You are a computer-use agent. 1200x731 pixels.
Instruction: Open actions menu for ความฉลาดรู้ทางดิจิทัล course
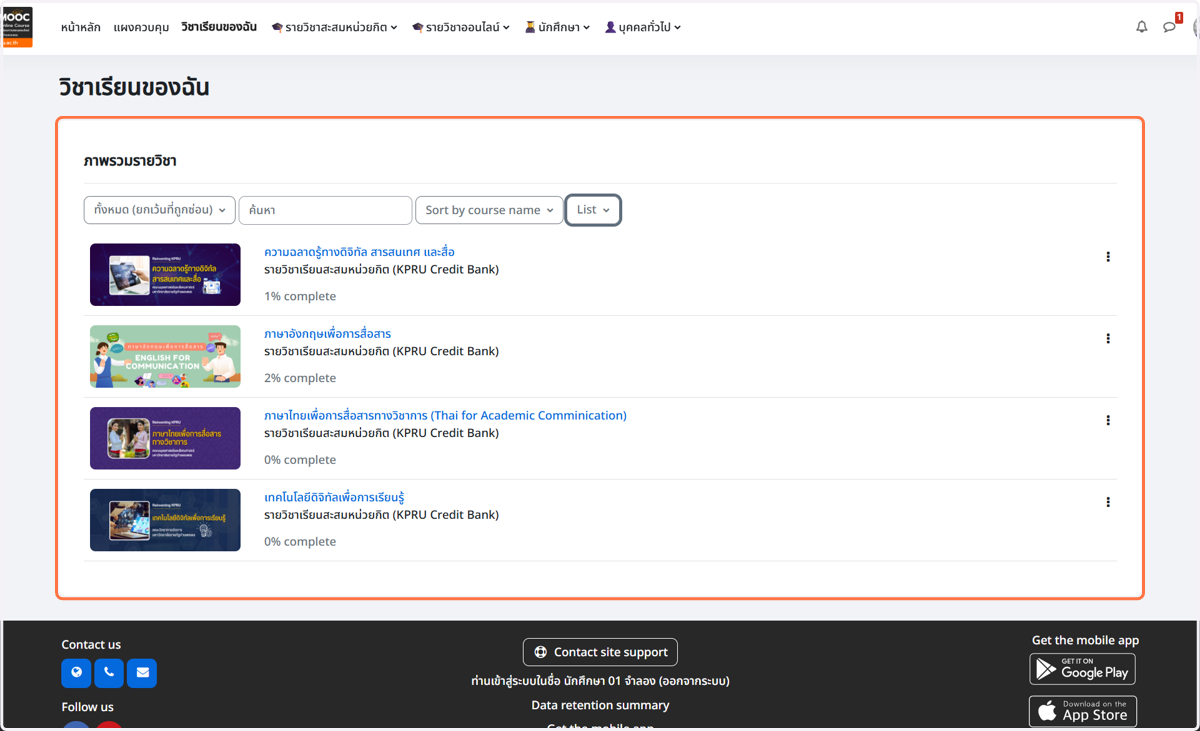click(1108, 257)
